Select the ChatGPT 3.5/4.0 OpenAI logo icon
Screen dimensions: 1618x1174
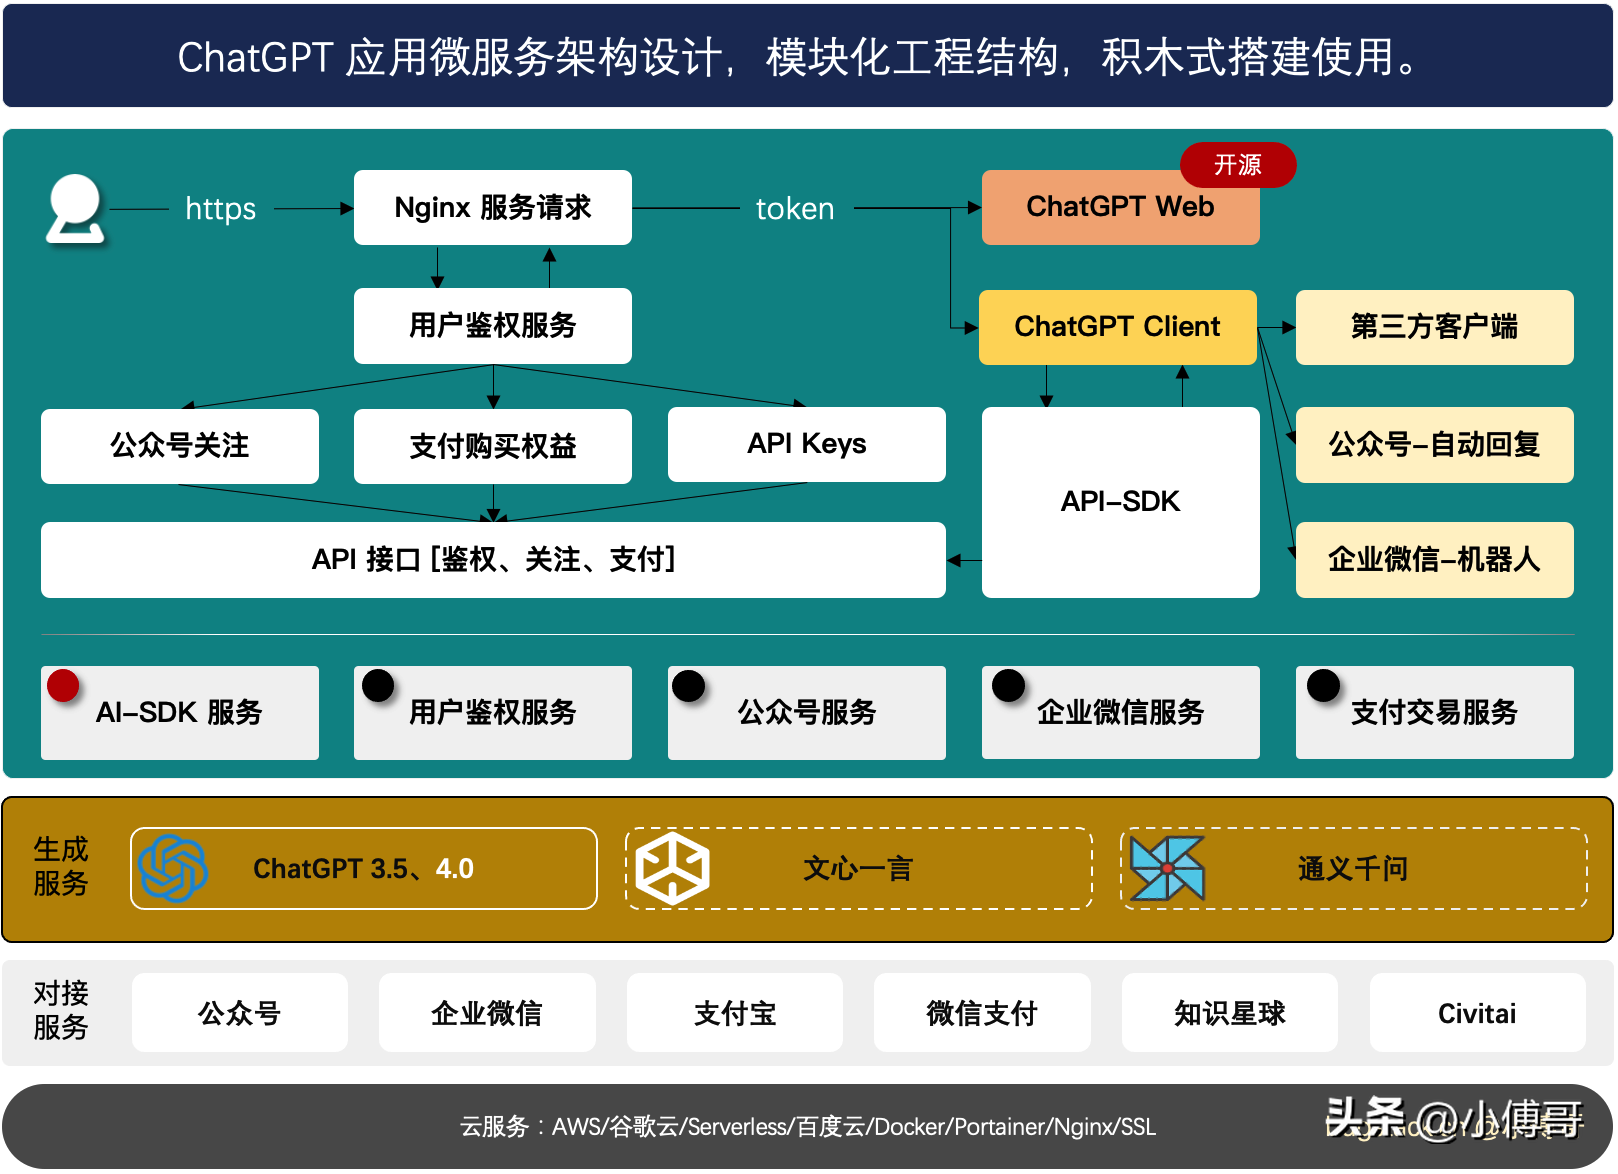point(170,868)
